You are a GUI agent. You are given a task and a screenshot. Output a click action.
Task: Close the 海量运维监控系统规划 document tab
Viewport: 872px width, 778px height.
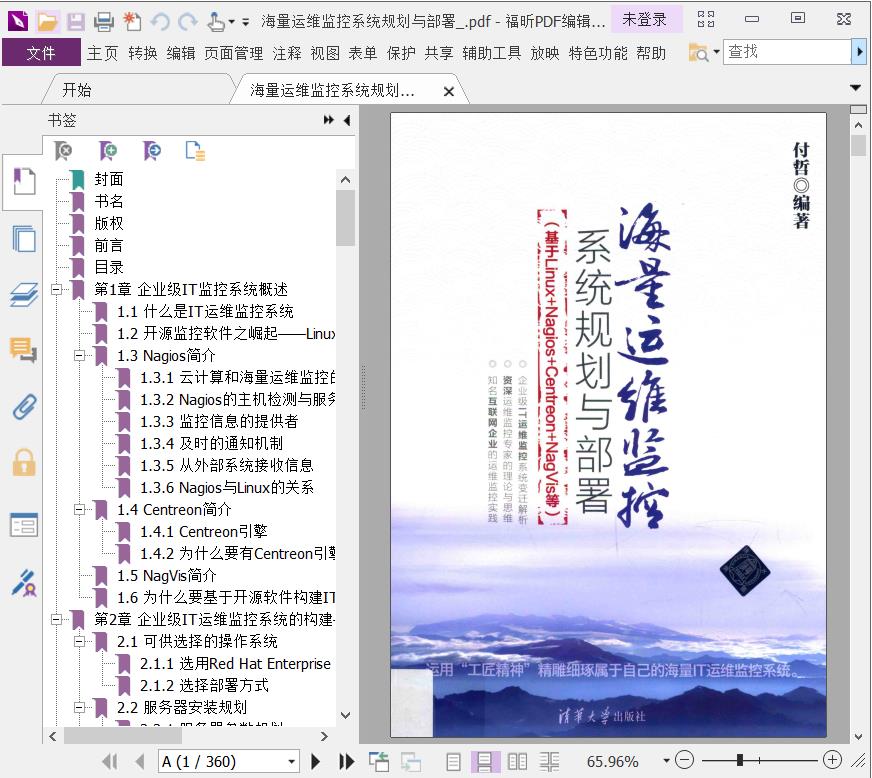coord(449,91)
